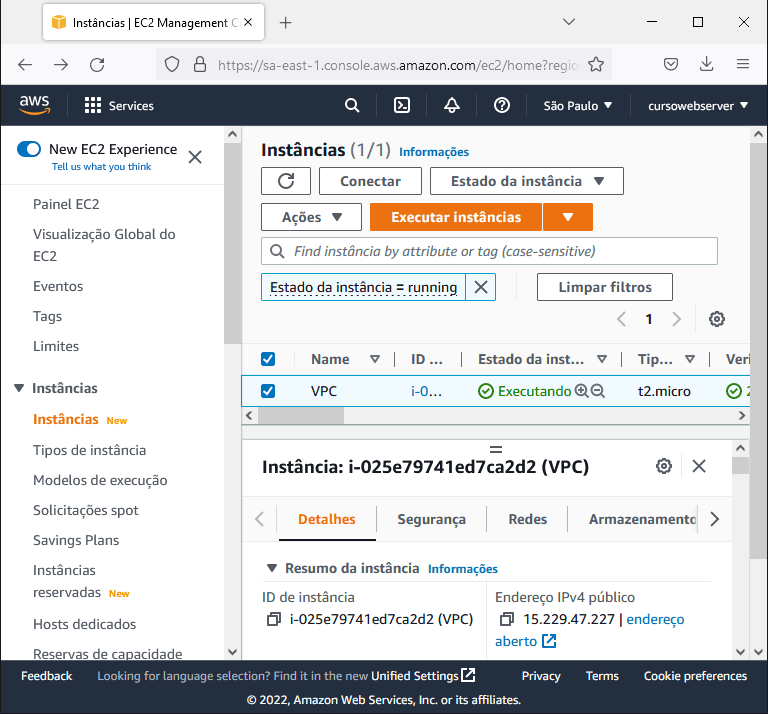Open the notifications bell icon
The height and width of the screenshot is (714, 768).
452,105
